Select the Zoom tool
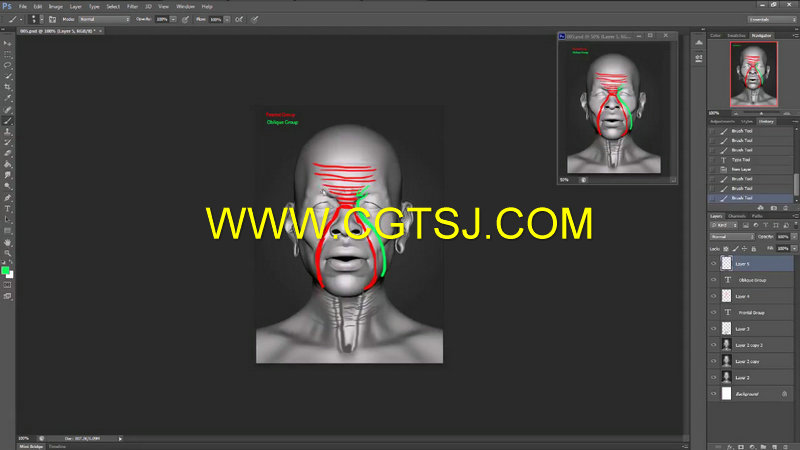The image size is (800, 450). (7, 253)
